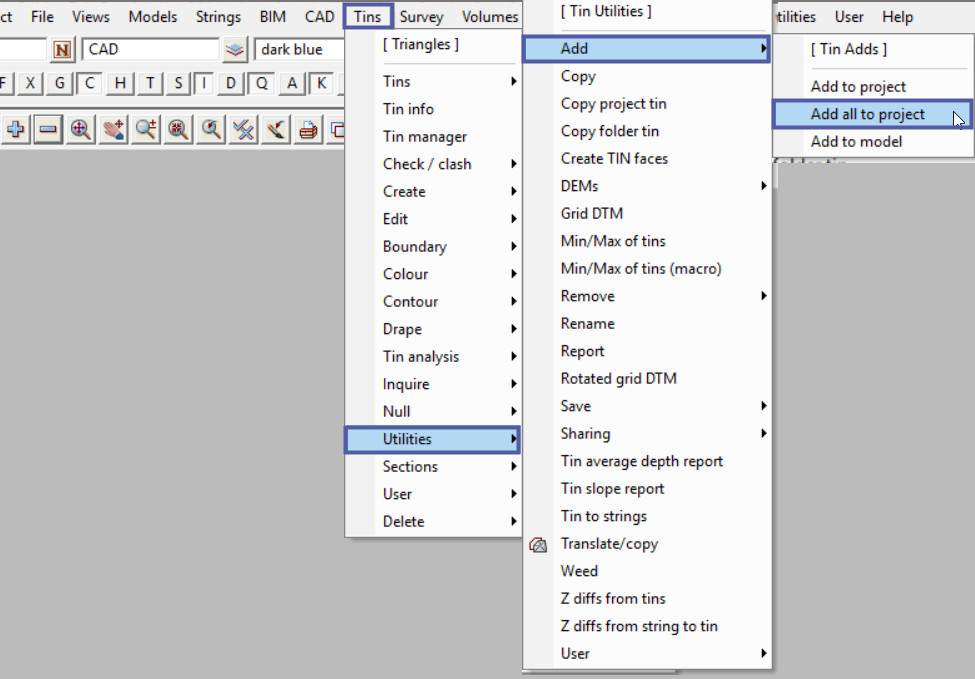This screenshot has width=975, height=679.
Task: Click the red minus icon in the view toolbar
Action: [48, 129]
